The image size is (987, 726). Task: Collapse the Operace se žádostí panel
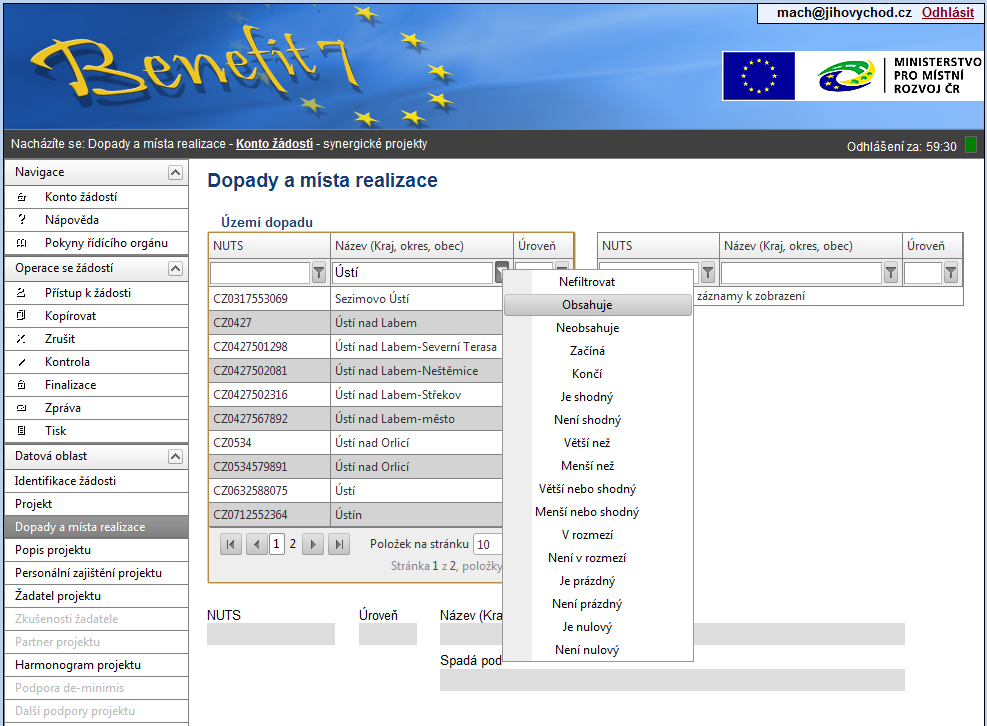coord(176,269)
